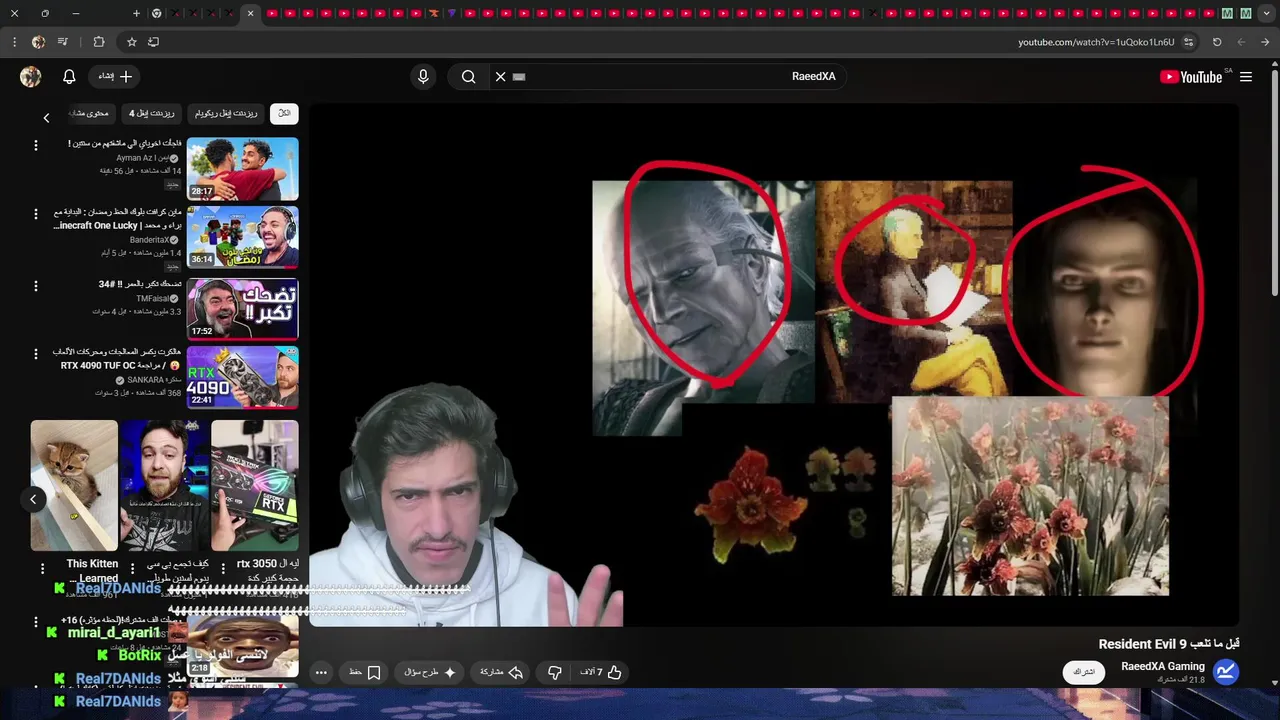Viewport: 1280px width, 720px height.
Task: Open options menu for Ayman Az video
Action: coord(36,146)
